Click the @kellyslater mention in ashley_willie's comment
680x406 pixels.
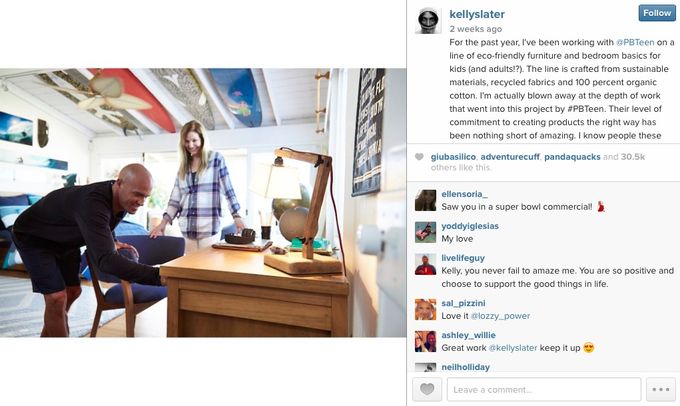513,348
